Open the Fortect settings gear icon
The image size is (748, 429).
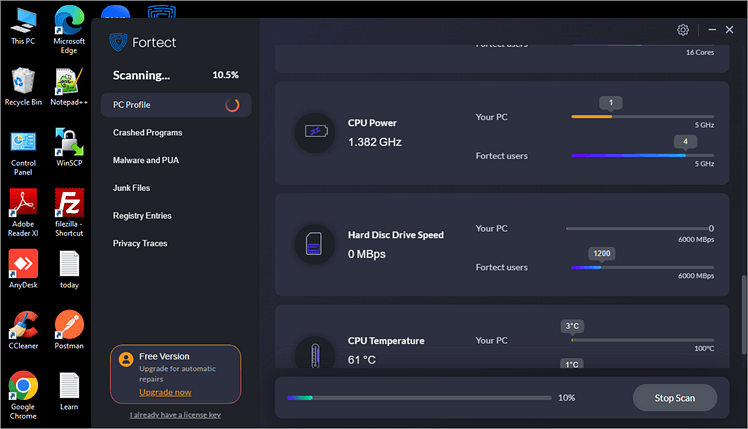(x=683, y=30)
